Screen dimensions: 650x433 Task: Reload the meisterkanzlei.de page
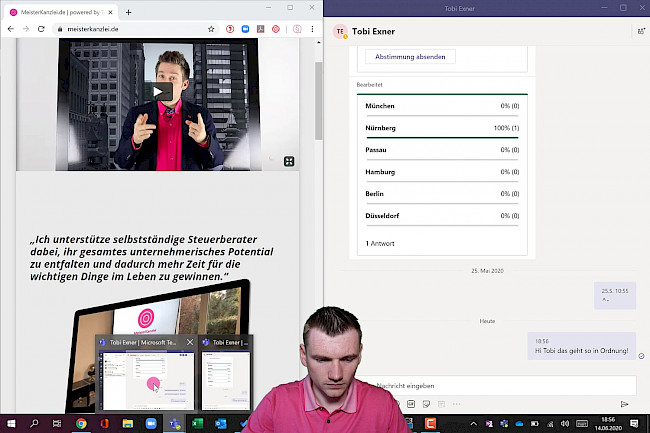(x=42, y=29)
